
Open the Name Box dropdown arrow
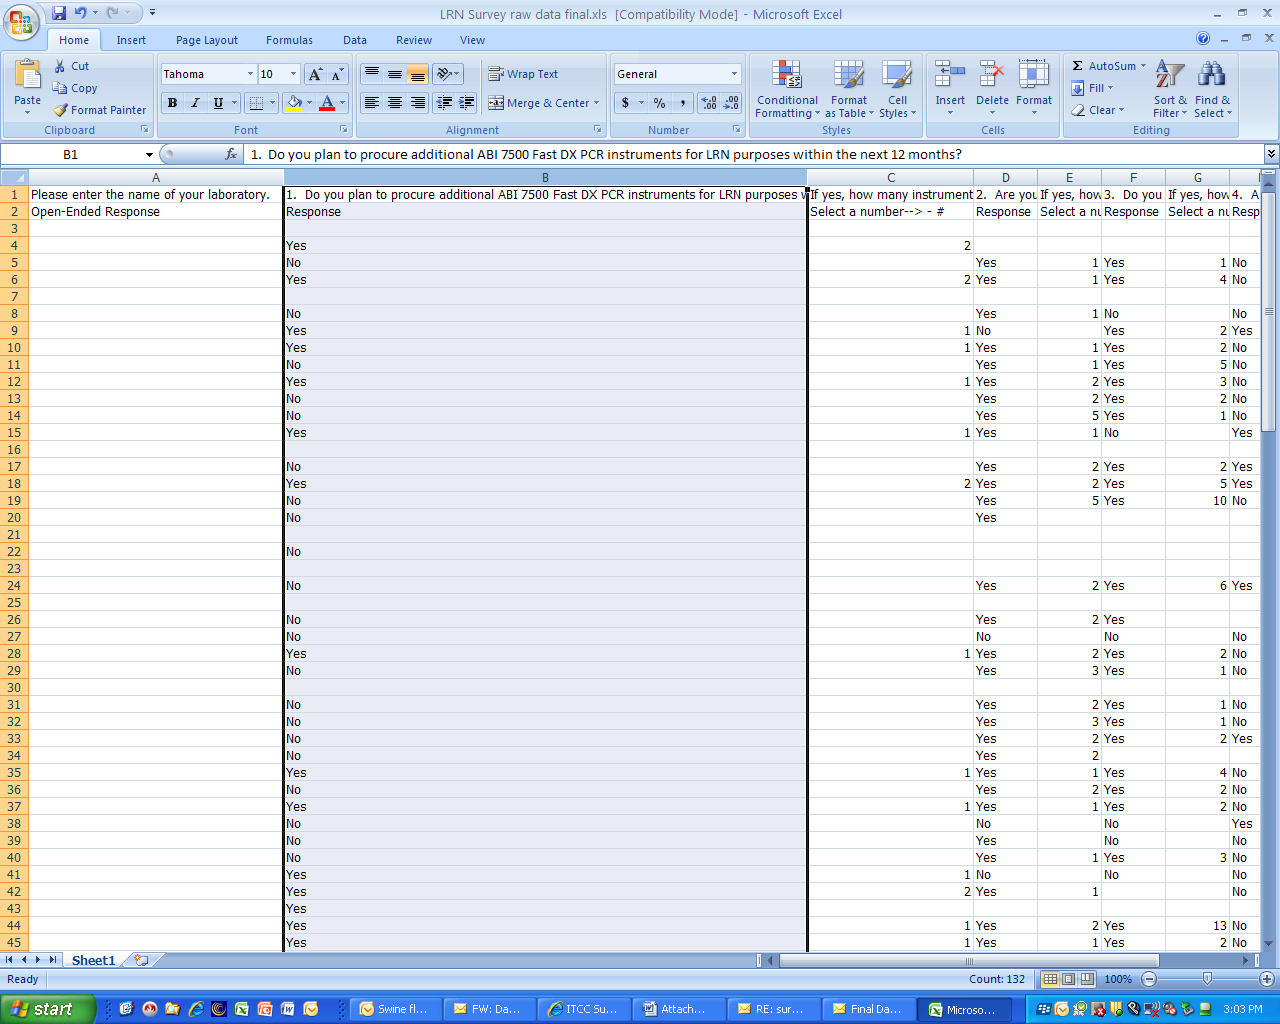coord(149,155)
